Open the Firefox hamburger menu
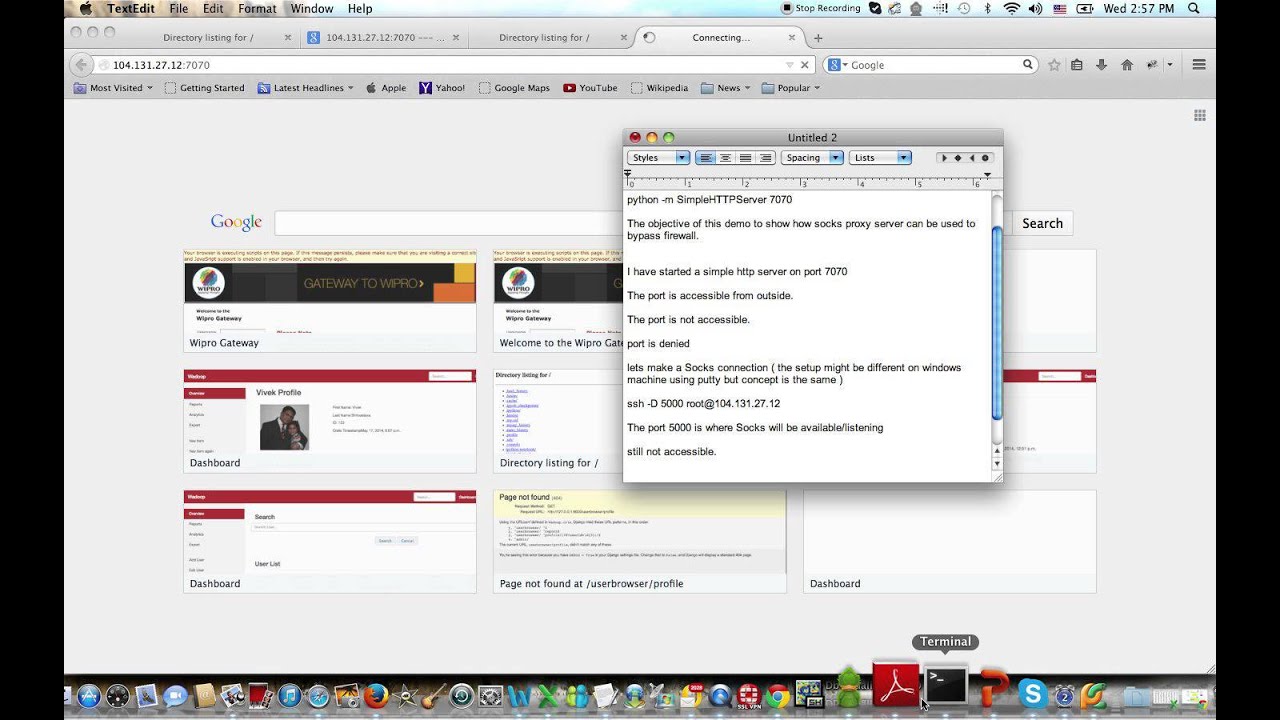Screen dimensions: 1280x720 tap(1199, 65)
